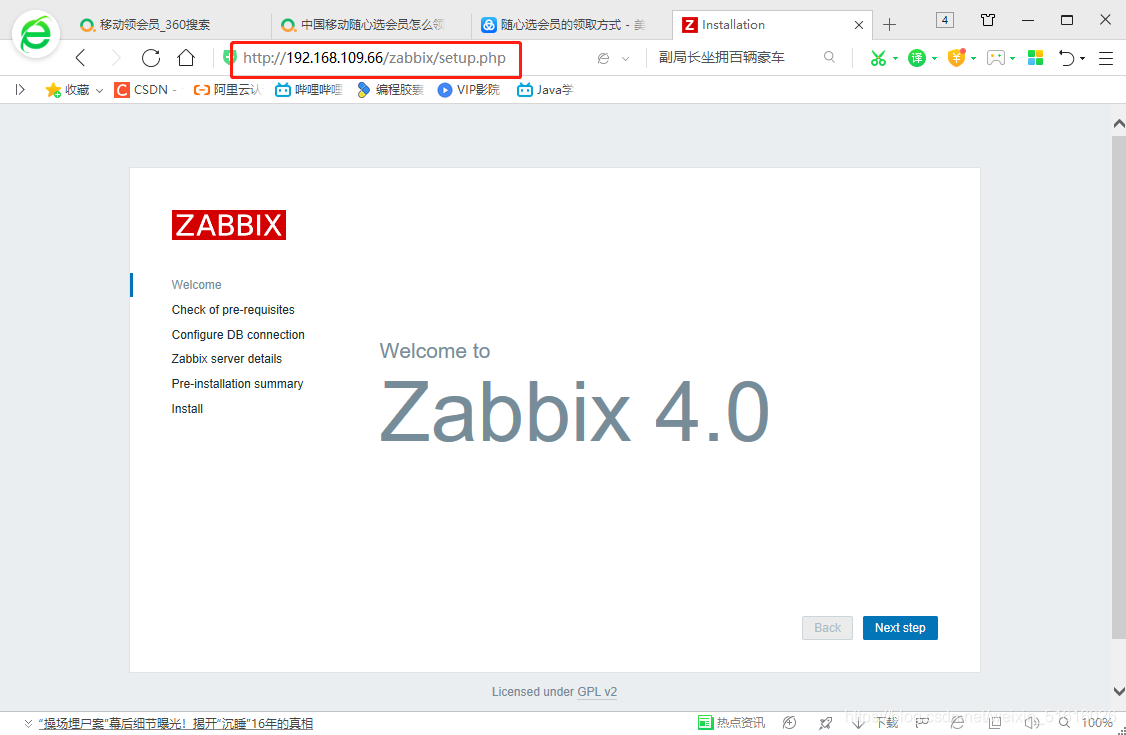Select Zabbix server details step

pos(227,359)
